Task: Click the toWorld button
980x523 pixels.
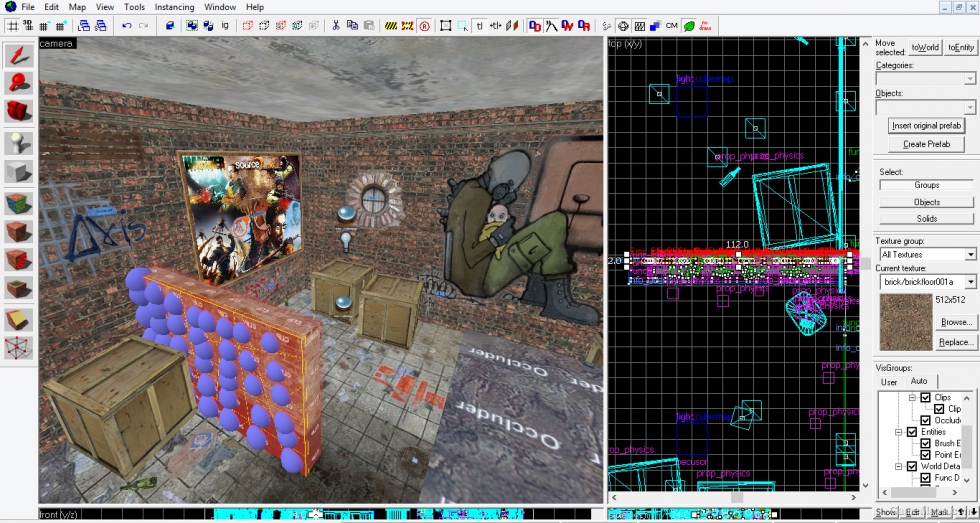Action: (925, 47)
